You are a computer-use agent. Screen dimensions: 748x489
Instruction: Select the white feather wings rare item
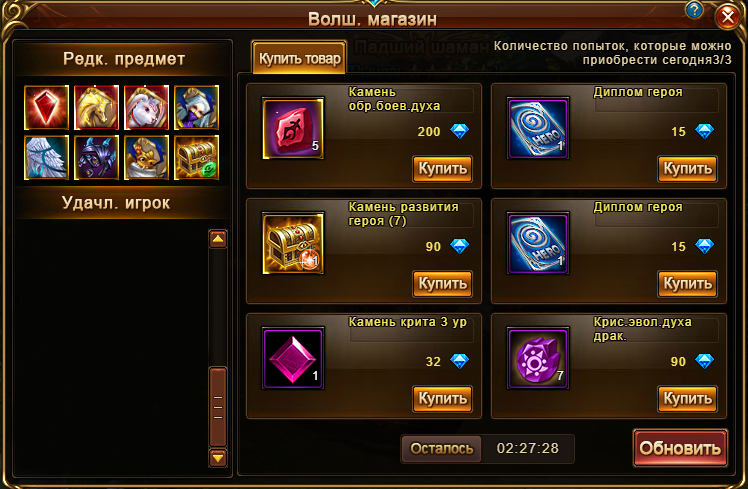point(46,157)
